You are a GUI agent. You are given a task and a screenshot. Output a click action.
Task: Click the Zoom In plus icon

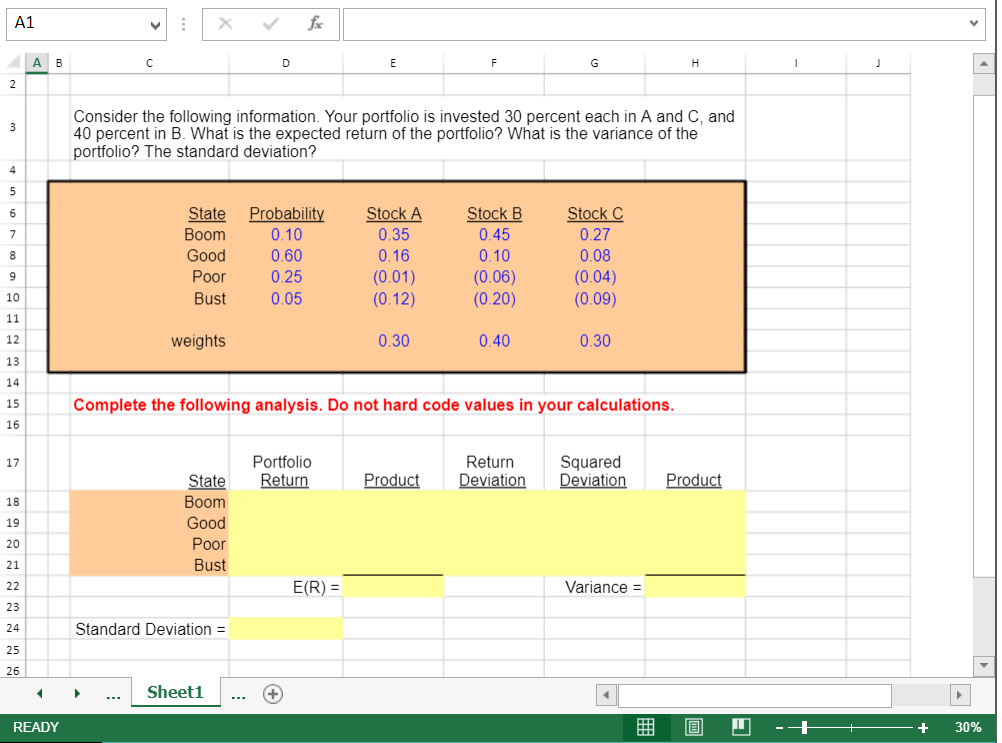(921, 727)
